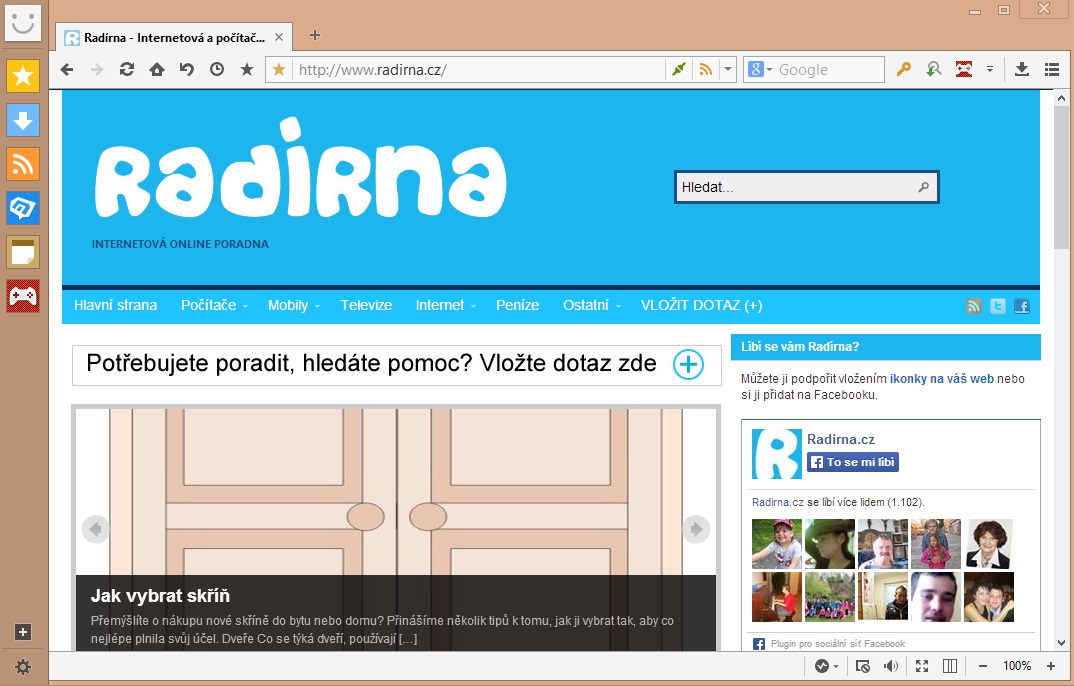Image resolution: width=1074 pixels, height=686 pixels.
Task: Click the RSS feed icon in address bar
Action: point(705,69)
